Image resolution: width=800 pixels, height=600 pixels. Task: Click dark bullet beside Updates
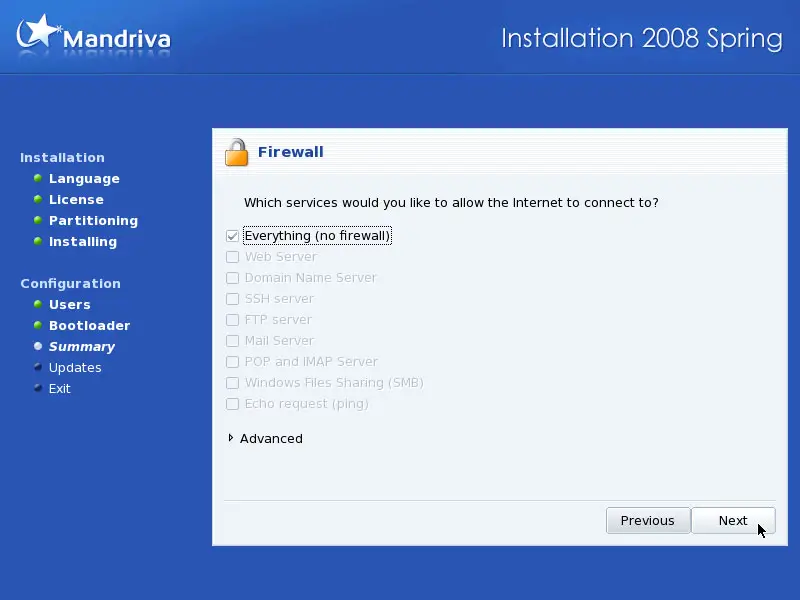38,367
